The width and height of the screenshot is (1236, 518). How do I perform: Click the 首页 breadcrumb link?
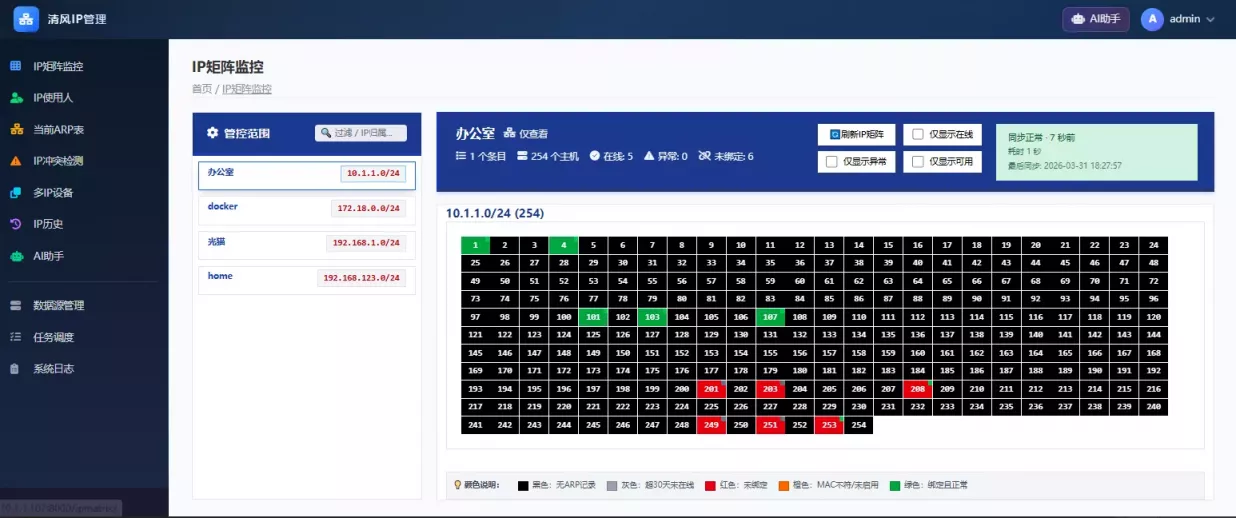201,89
